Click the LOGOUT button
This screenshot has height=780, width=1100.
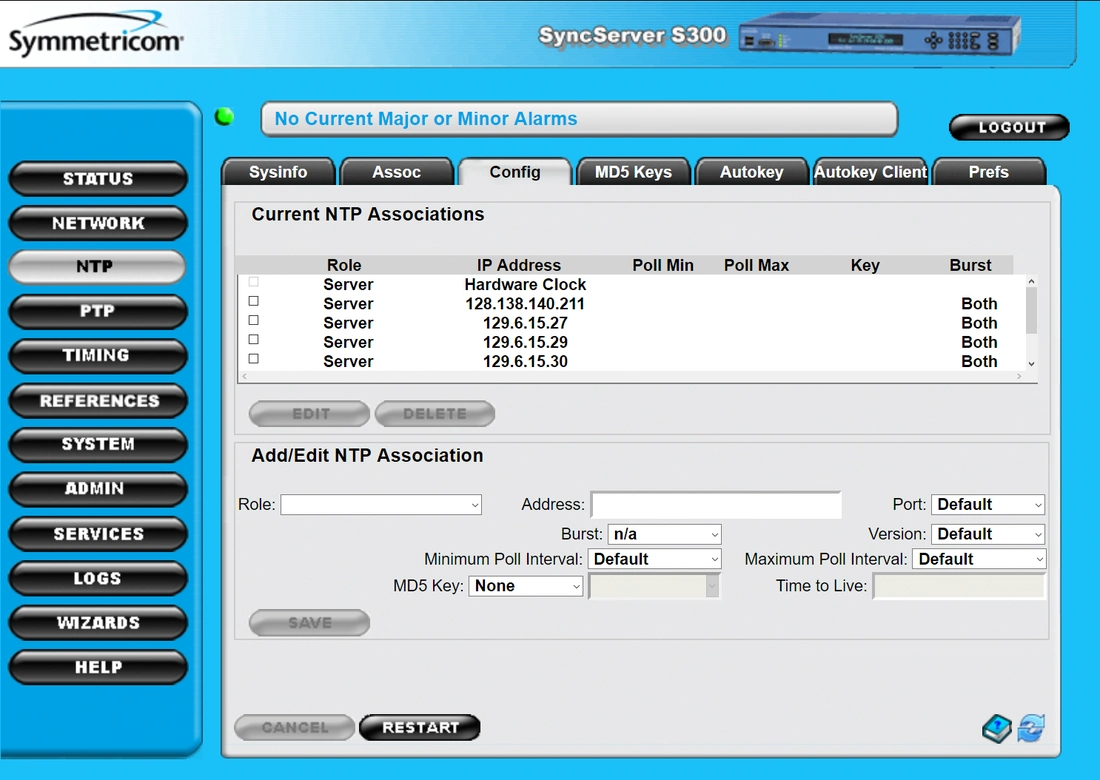coord(1009,127)
